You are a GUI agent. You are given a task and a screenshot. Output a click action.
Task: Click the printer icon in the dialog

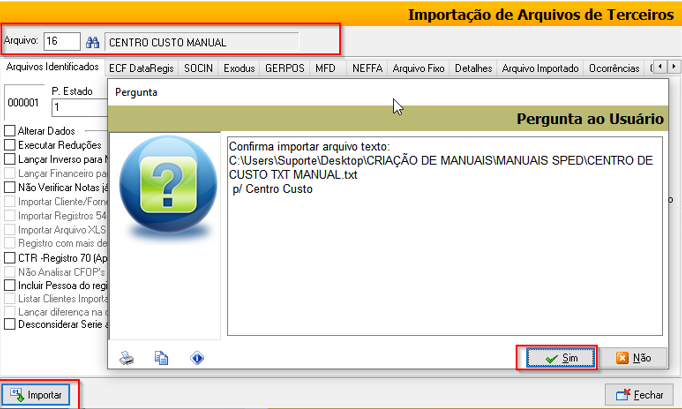point(127,357)
